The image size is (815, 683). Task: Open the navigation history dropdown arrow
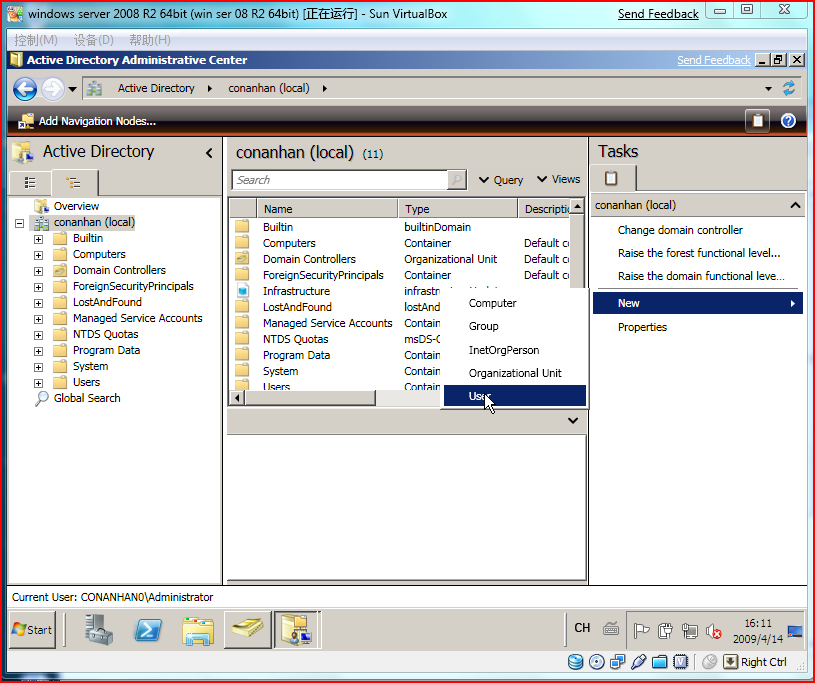point(72,89)
